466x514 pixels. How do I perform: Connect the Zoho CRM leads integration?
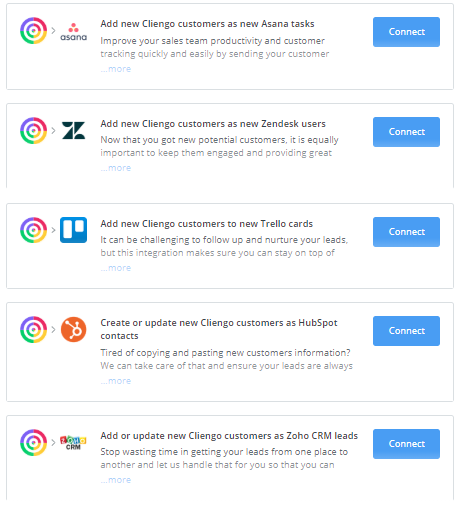point(406,444)
